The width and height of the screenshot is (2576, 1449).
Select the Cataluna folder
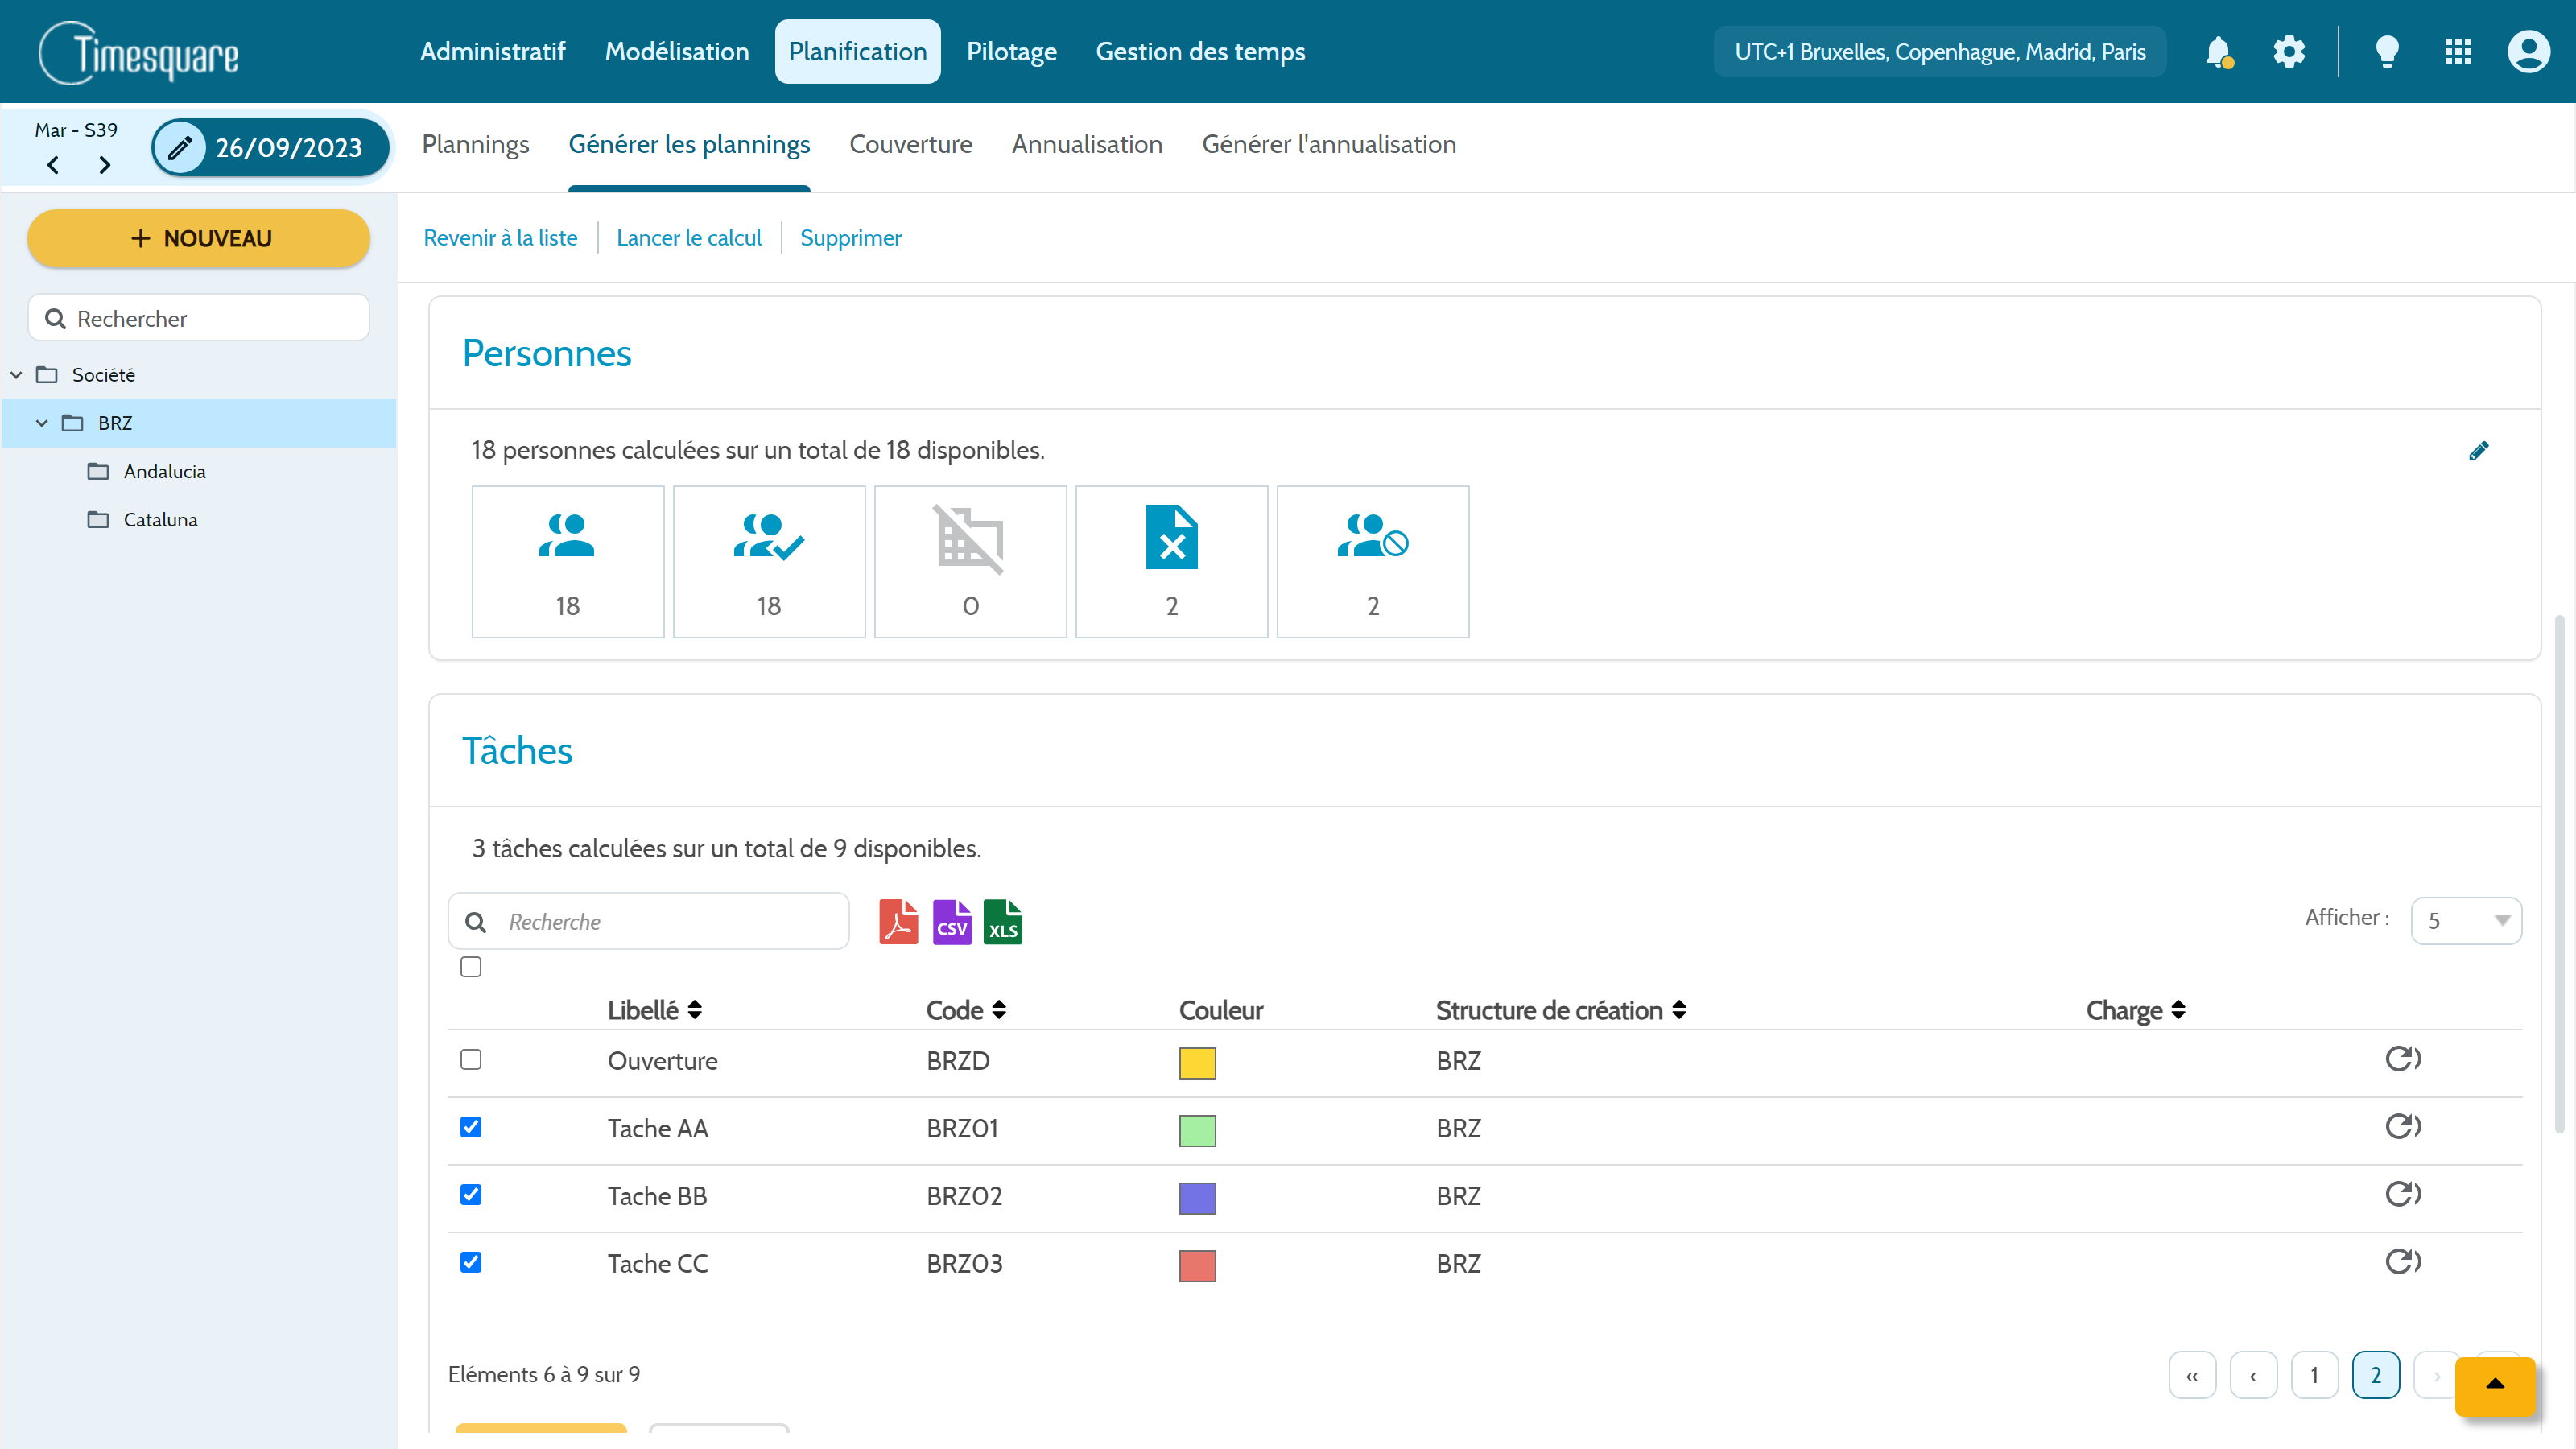[x=161, y=520]
